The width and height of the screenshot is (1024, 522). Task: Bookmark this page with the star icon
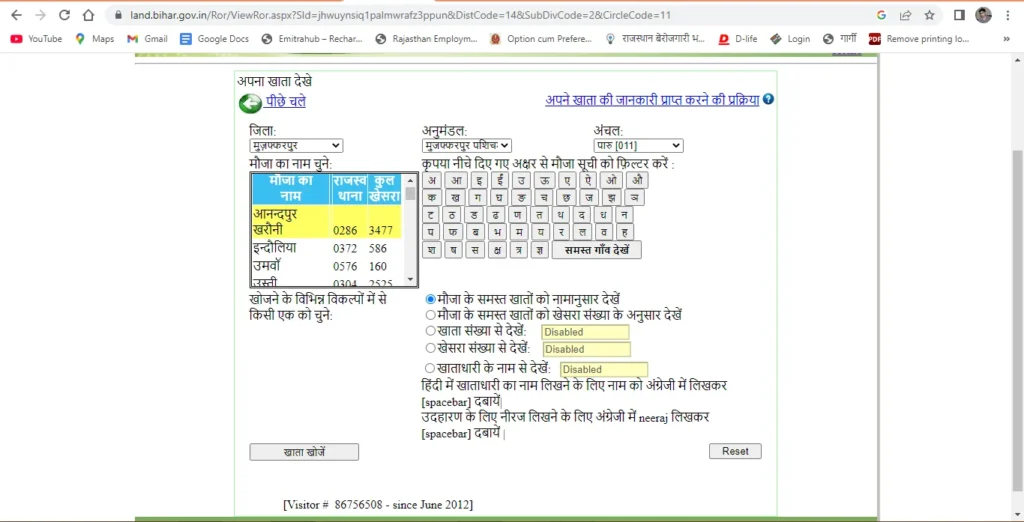[929, 15]
